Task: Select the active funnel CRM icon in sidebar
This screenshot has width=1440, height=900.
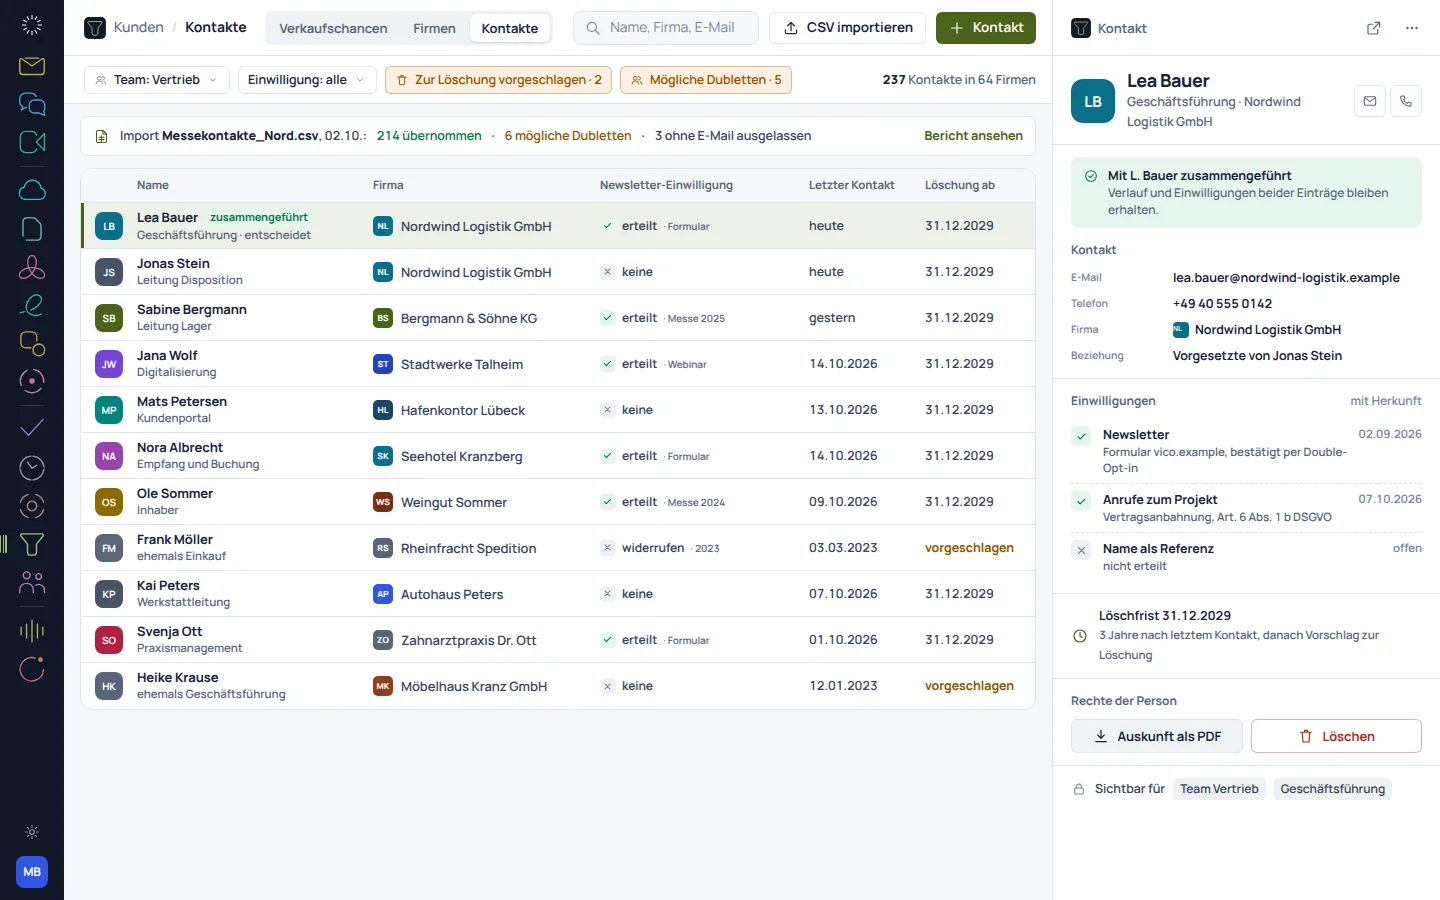Action: (x=32, y=544)
